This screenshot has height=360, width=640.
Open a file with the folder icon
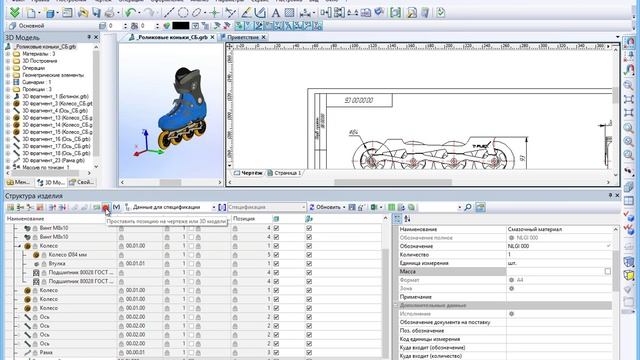tap(83, 13)
